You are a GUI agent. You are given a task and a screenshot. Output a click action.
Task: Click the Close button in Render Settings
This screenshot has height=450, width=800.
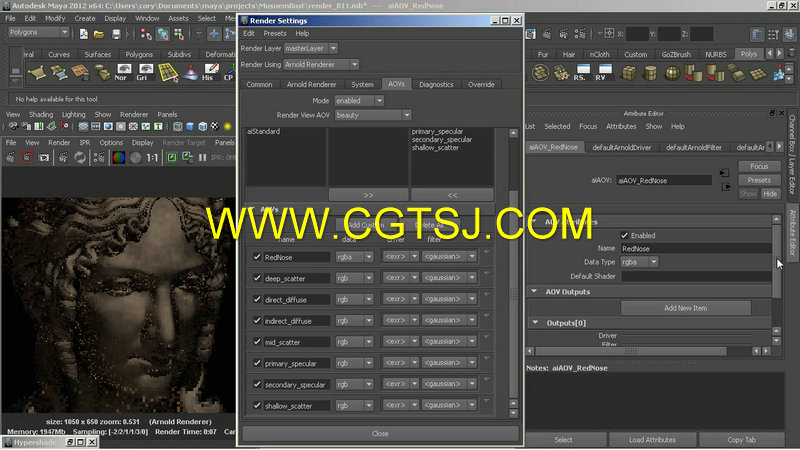click(380, 434)
